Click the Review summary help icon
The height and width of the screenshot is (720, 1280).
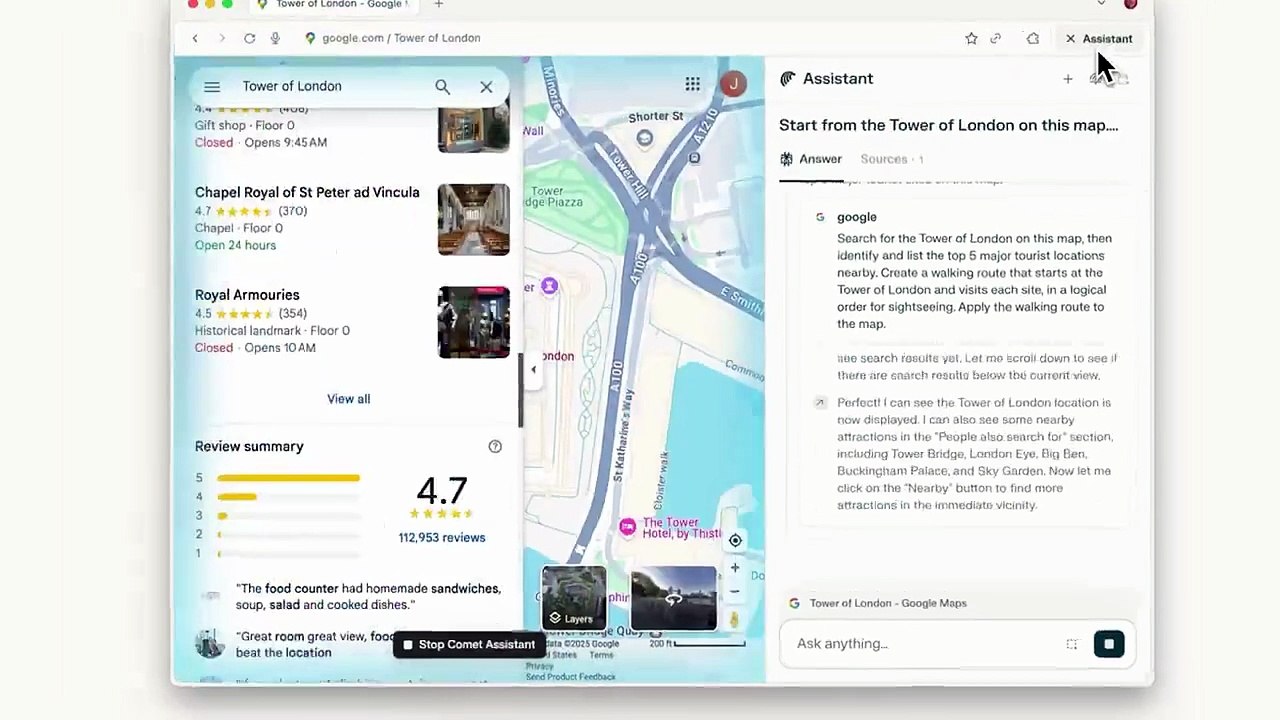[x=495, y=447]
